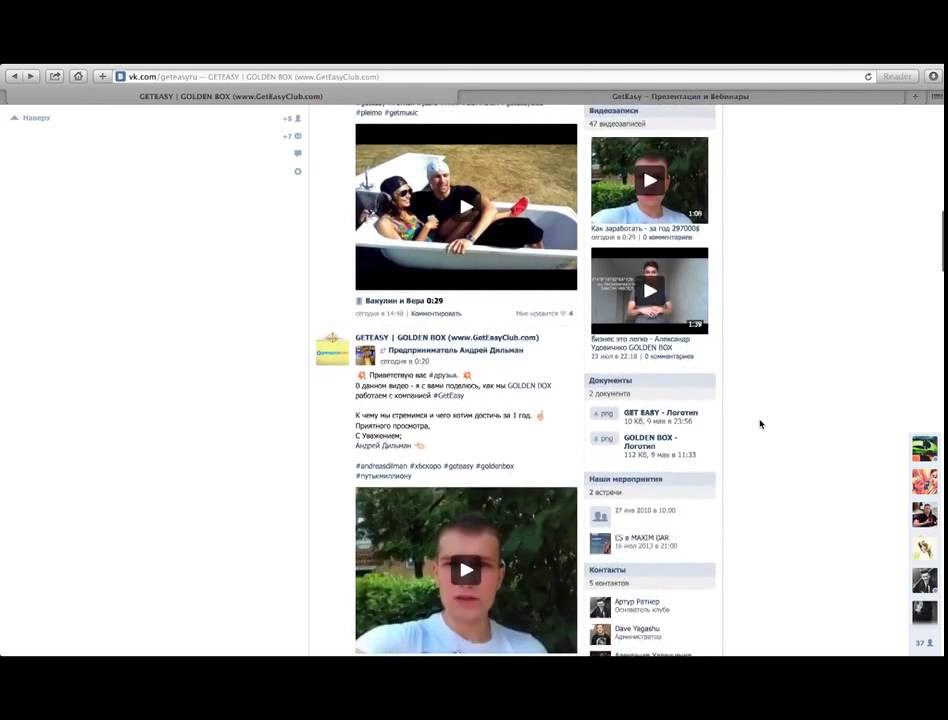The width and height of the screenshot is (948, 720).
Task: Click the Комментировать link
Action: (436, 314)
